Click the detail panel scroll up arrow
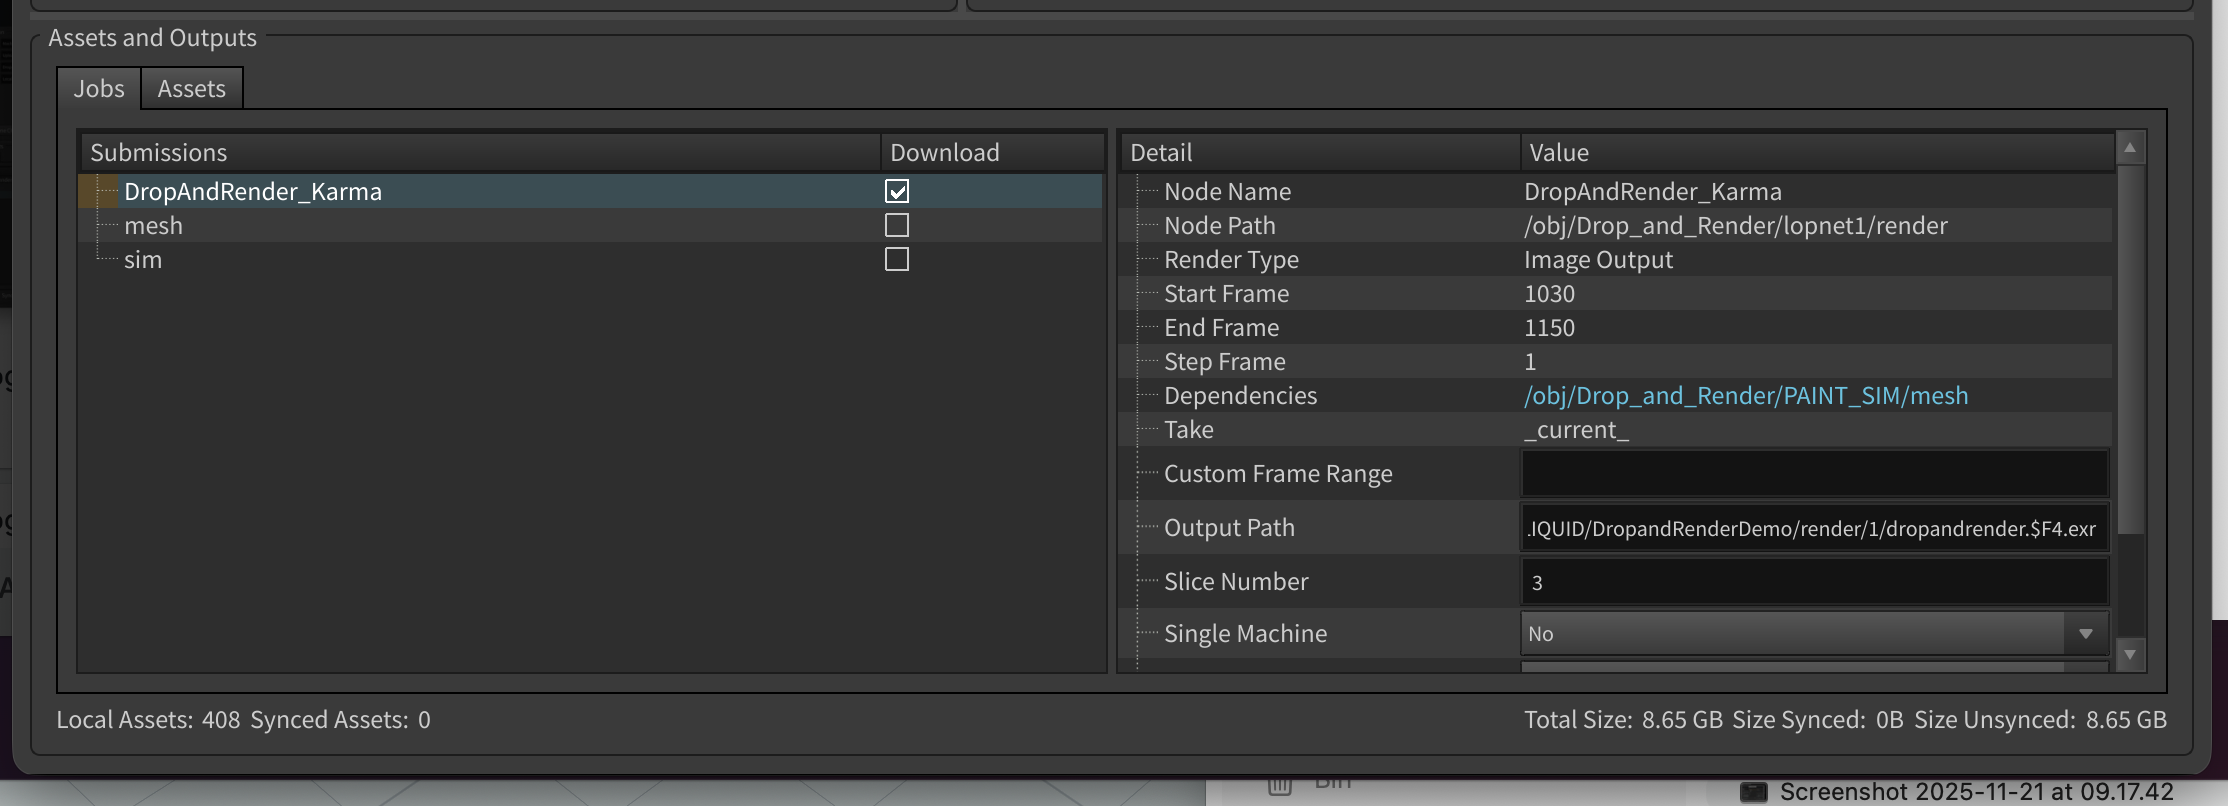Viewport: 2228px width, 806px height. tap(2130, 148)
